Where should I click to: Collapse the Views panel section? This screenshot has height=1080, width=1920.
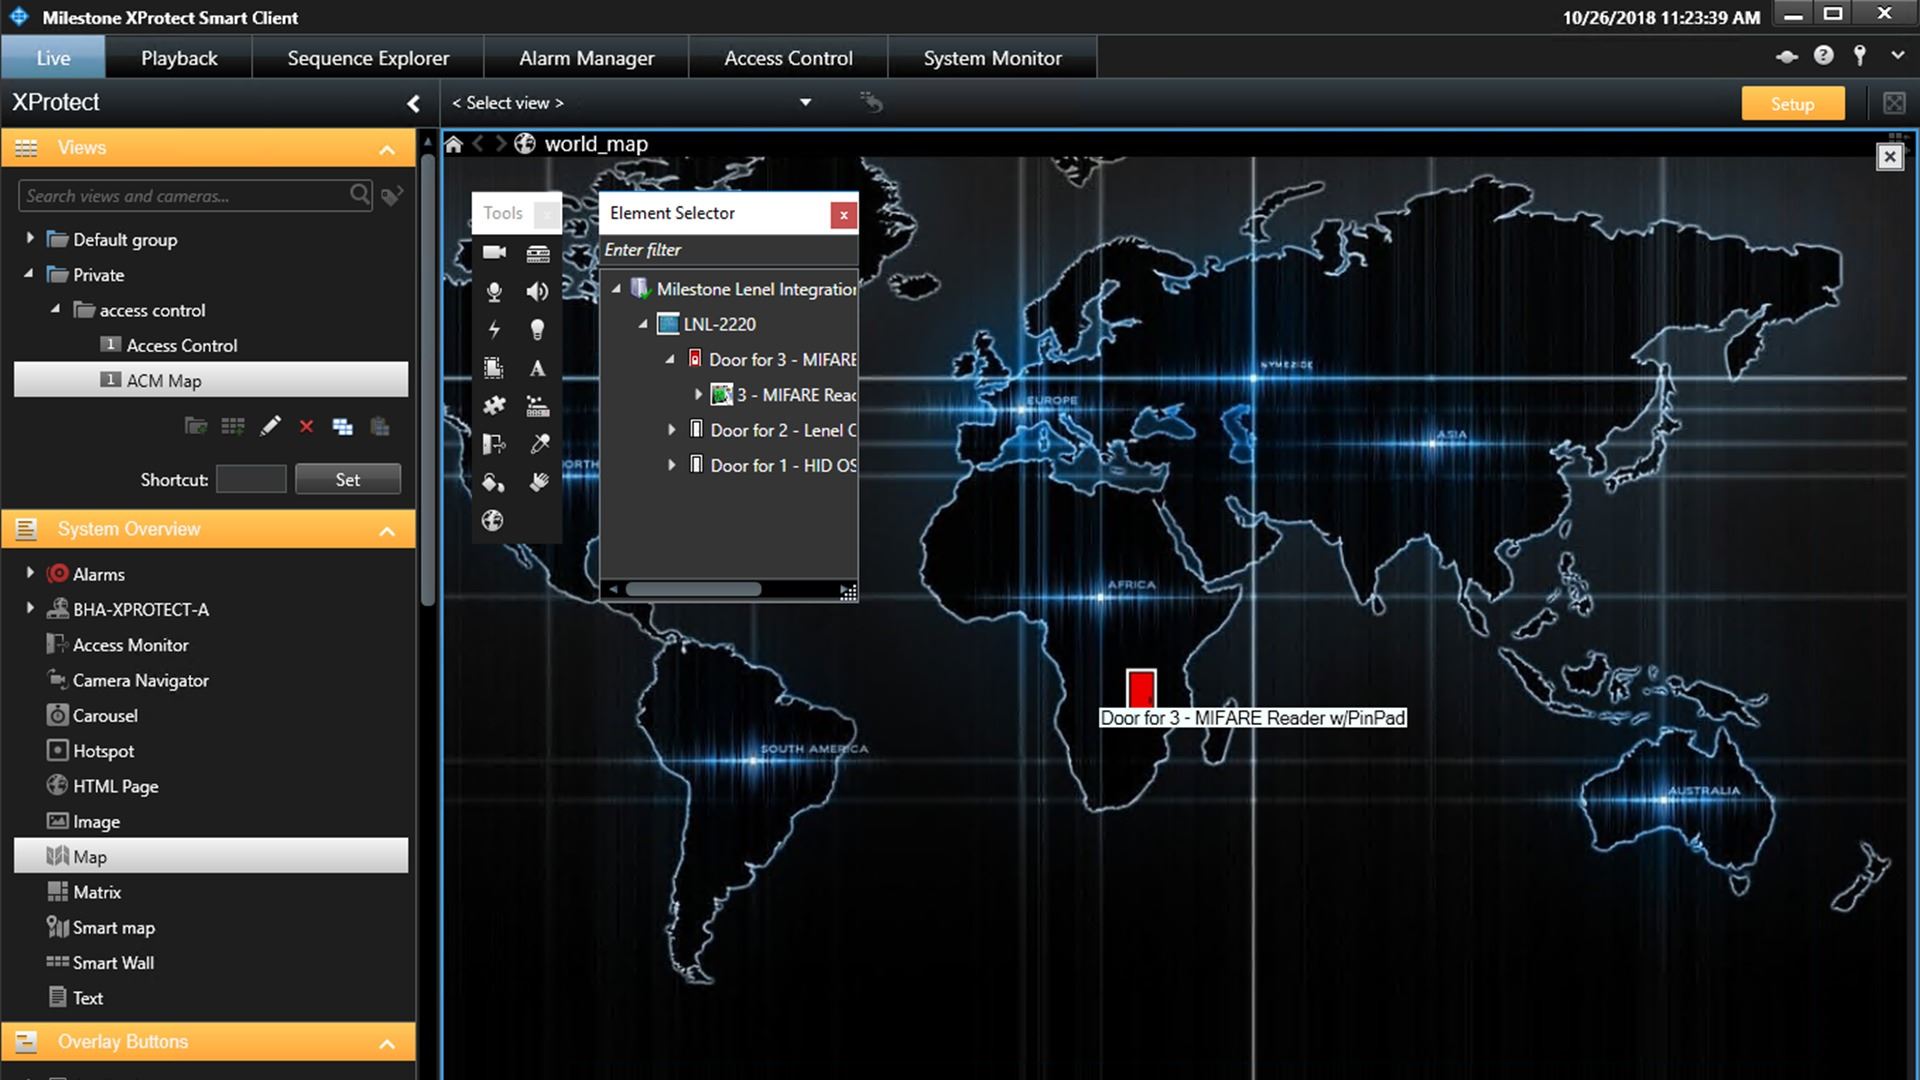(x=387, y=150)
